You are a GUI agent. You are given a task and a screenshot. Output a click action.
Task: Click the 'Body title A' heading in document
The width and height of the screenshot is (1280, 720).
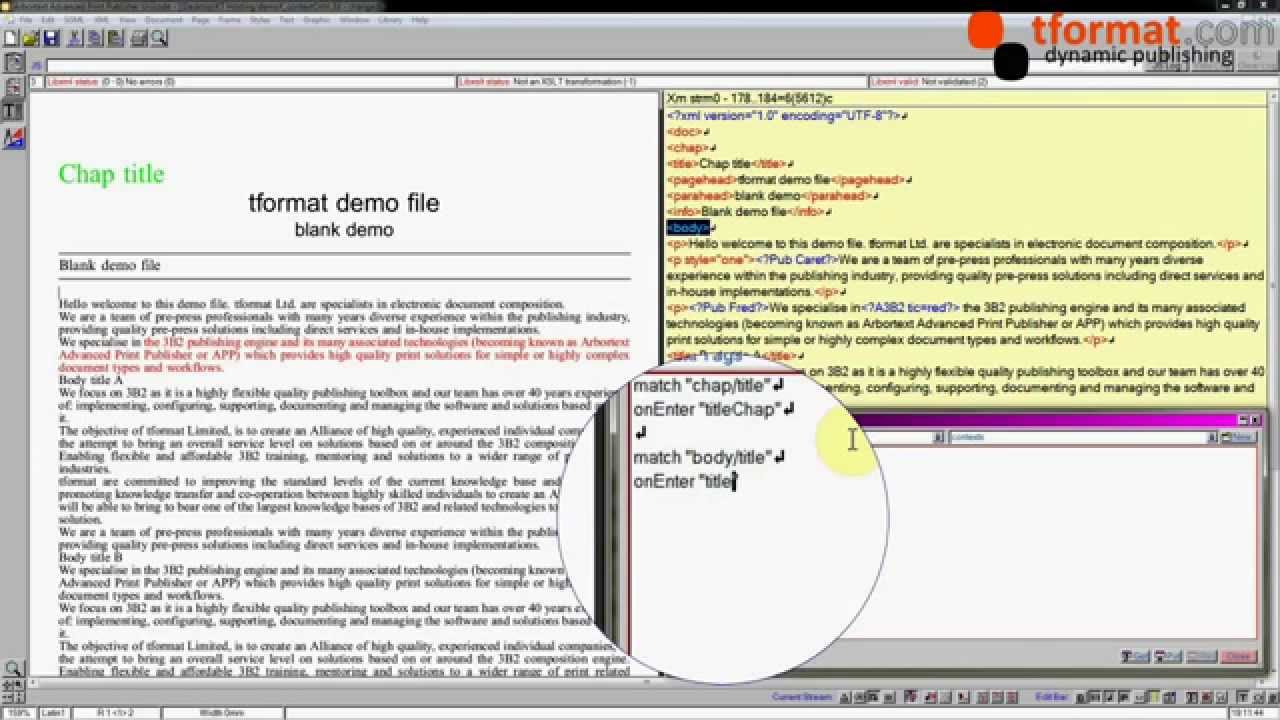coord(91,381)
